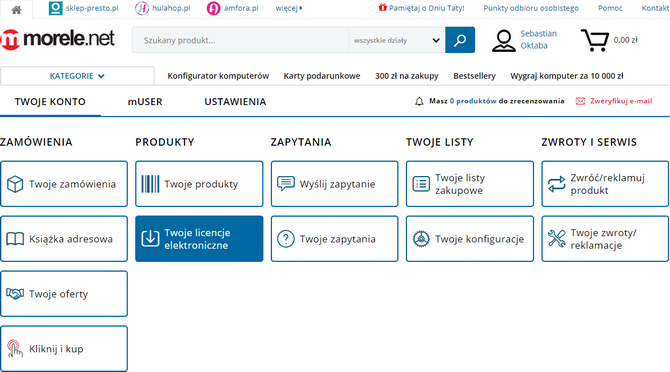Click the Wyślij zapytanie label
Image resolution: width=670 pixels, height=372 pixels.
[338, 184]
